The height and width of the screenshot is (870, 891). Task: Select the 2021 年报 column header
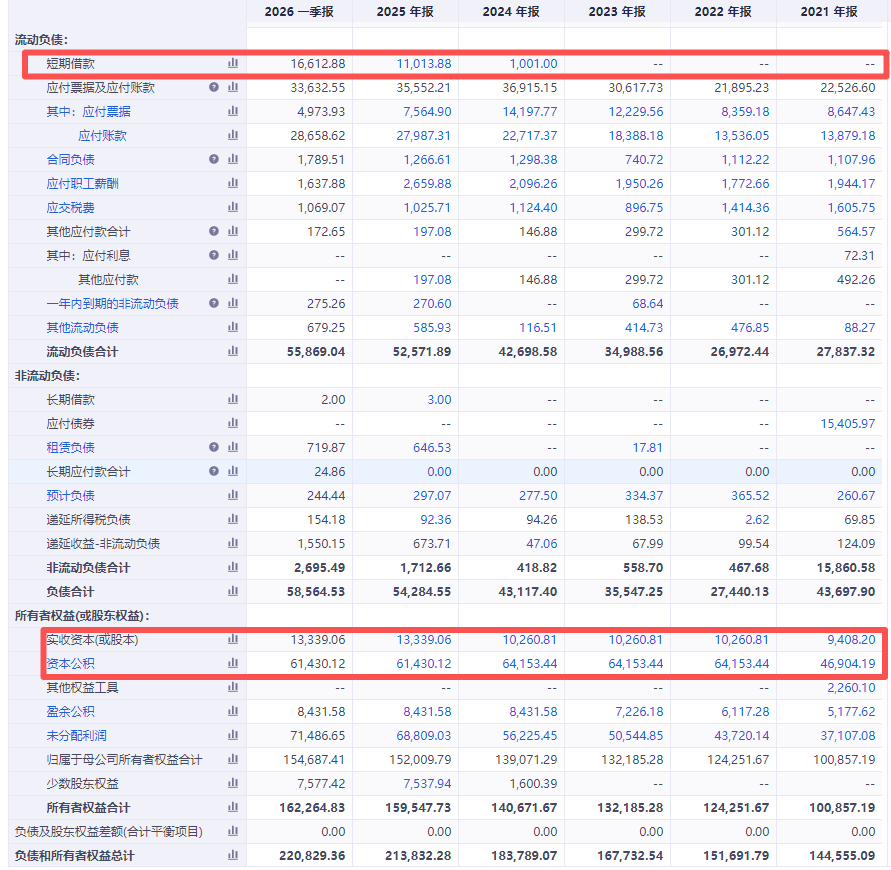coord(829,12)
